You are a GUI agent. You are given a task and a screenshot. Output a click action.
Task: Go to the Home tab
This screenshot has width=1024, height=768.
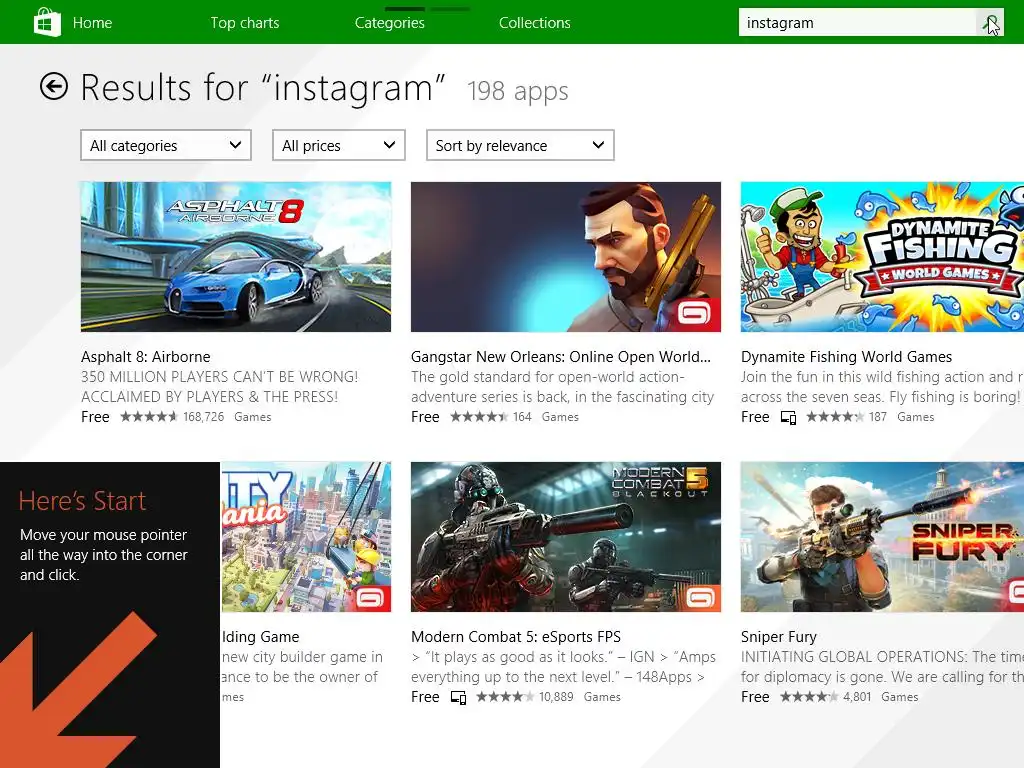[x=92, y=23]
